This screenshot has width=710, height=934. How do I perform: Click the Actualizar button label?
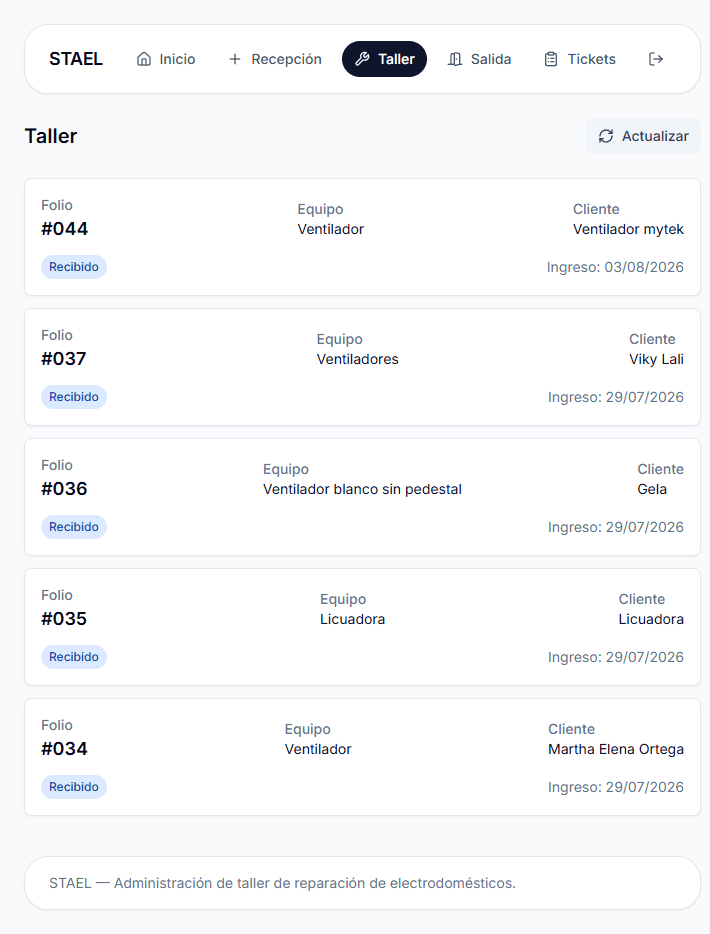[655, 136]
